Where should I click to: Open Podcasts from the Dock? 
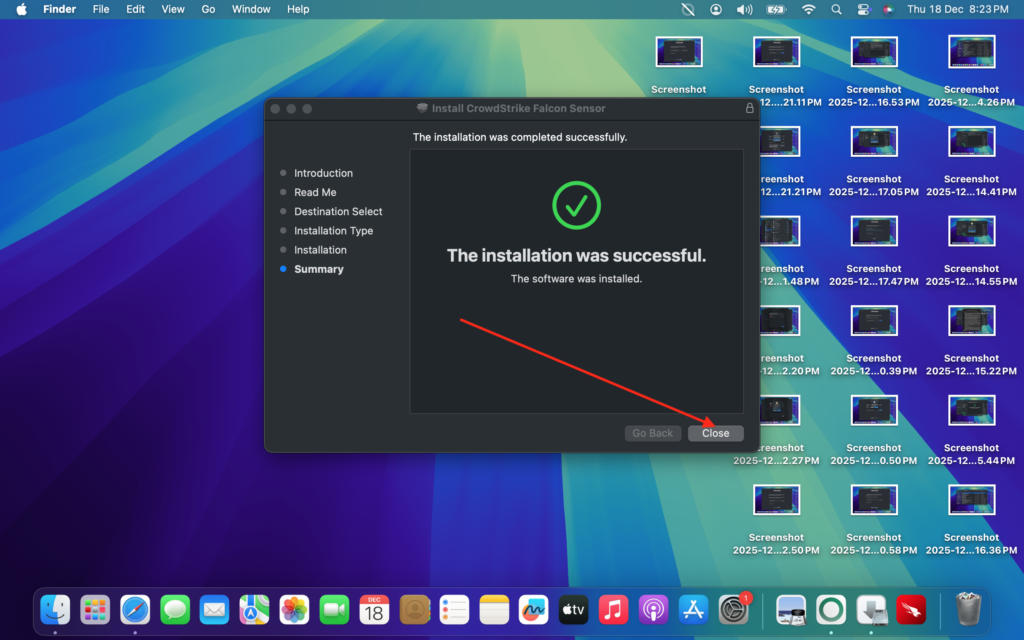coord(653,610)
